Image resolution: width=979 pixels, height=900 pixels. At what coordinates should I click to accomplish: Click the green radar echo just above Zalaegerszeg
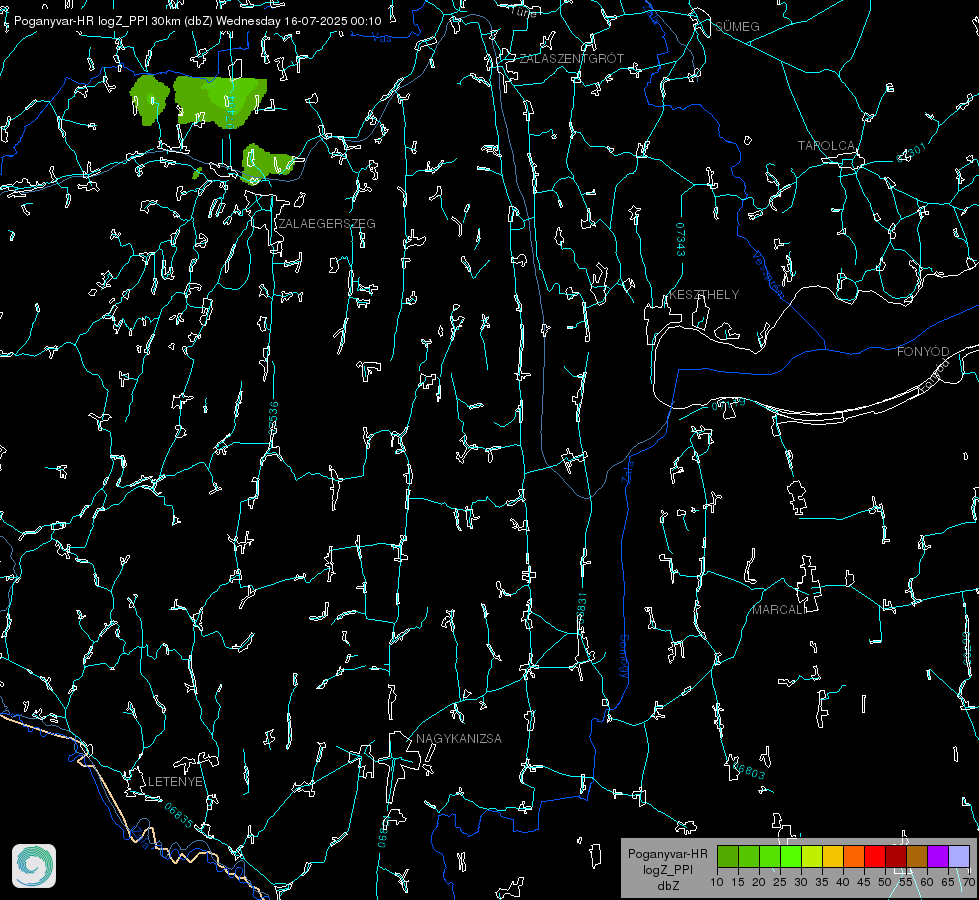click(265, 164)
